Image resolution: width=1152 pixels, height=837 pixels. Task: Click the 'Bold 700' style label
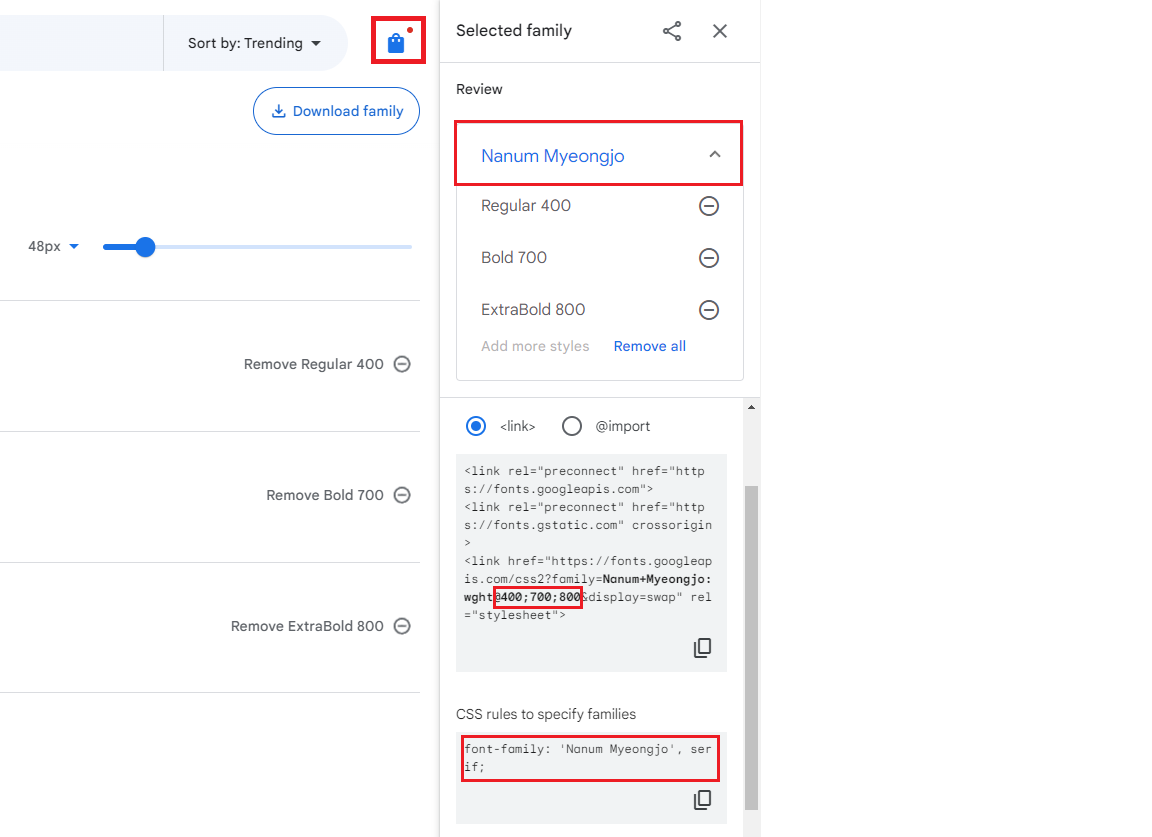click(x=514, y=258)
